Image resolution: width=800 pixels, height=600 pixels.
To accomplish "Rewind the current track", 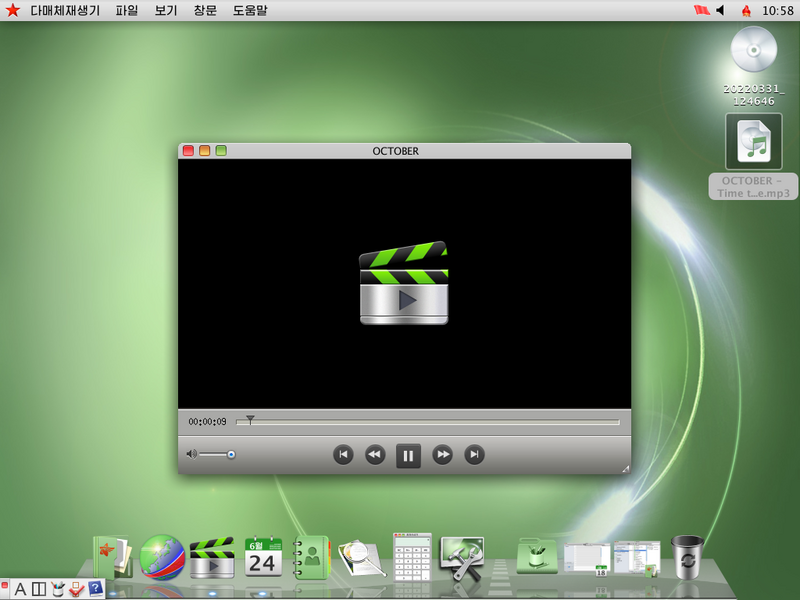I will click(x=375, y=456).
